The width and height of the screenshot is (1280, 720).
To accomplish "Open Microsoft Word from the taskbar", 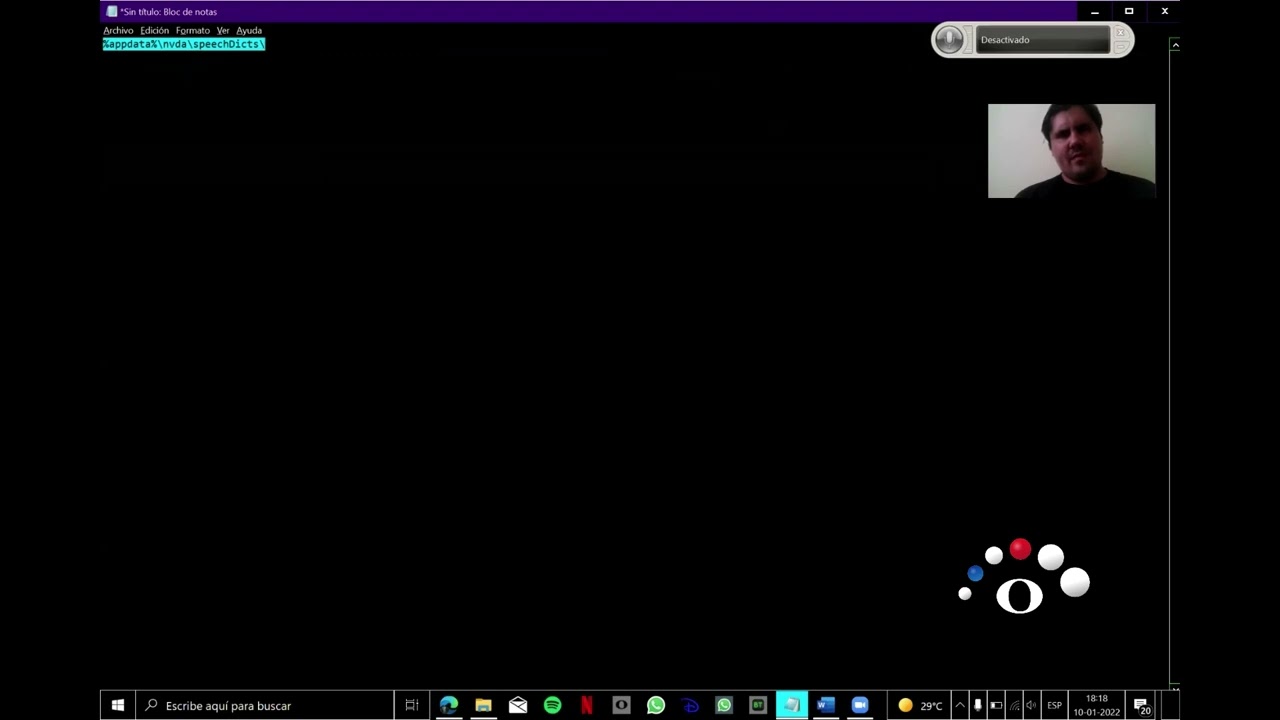I will (x=825, y=705).
